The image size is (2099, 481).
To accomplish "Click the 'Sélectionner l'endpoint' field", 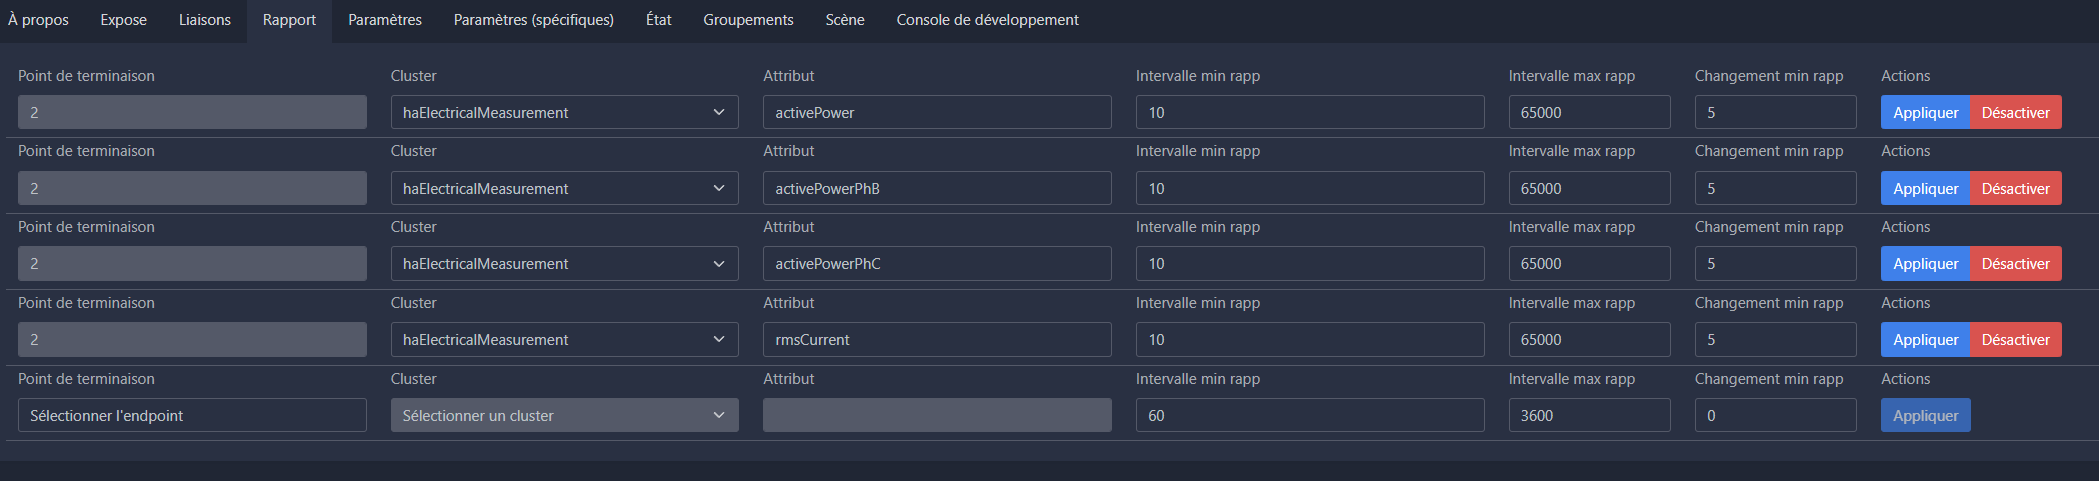I will click(192, 416).
